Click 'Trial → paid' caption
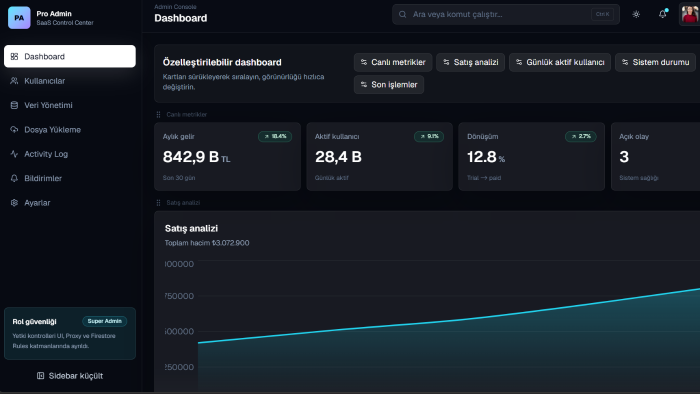Screen dimensions: 700x394 point(484,178)
